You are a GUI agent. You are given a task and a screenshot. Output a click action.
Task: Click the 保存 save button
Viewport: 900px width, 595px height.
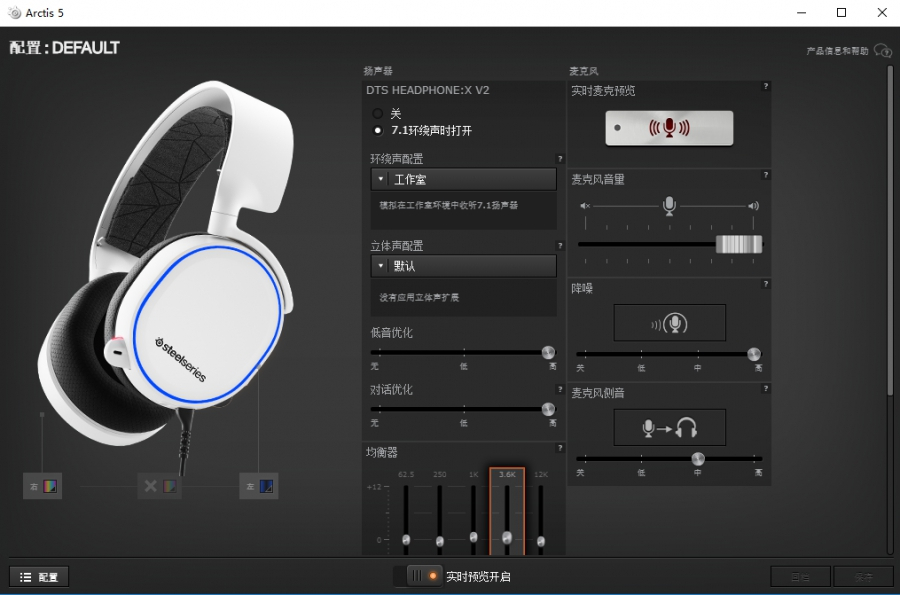[863, 577]
